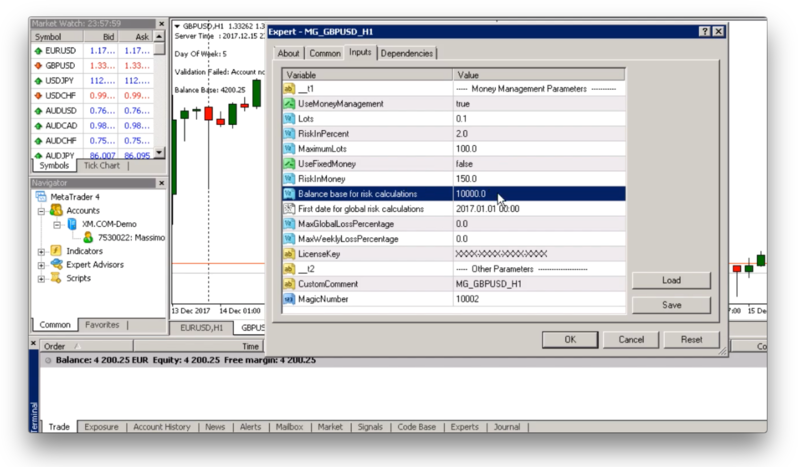Click the Reset button

tap(691, 339)
